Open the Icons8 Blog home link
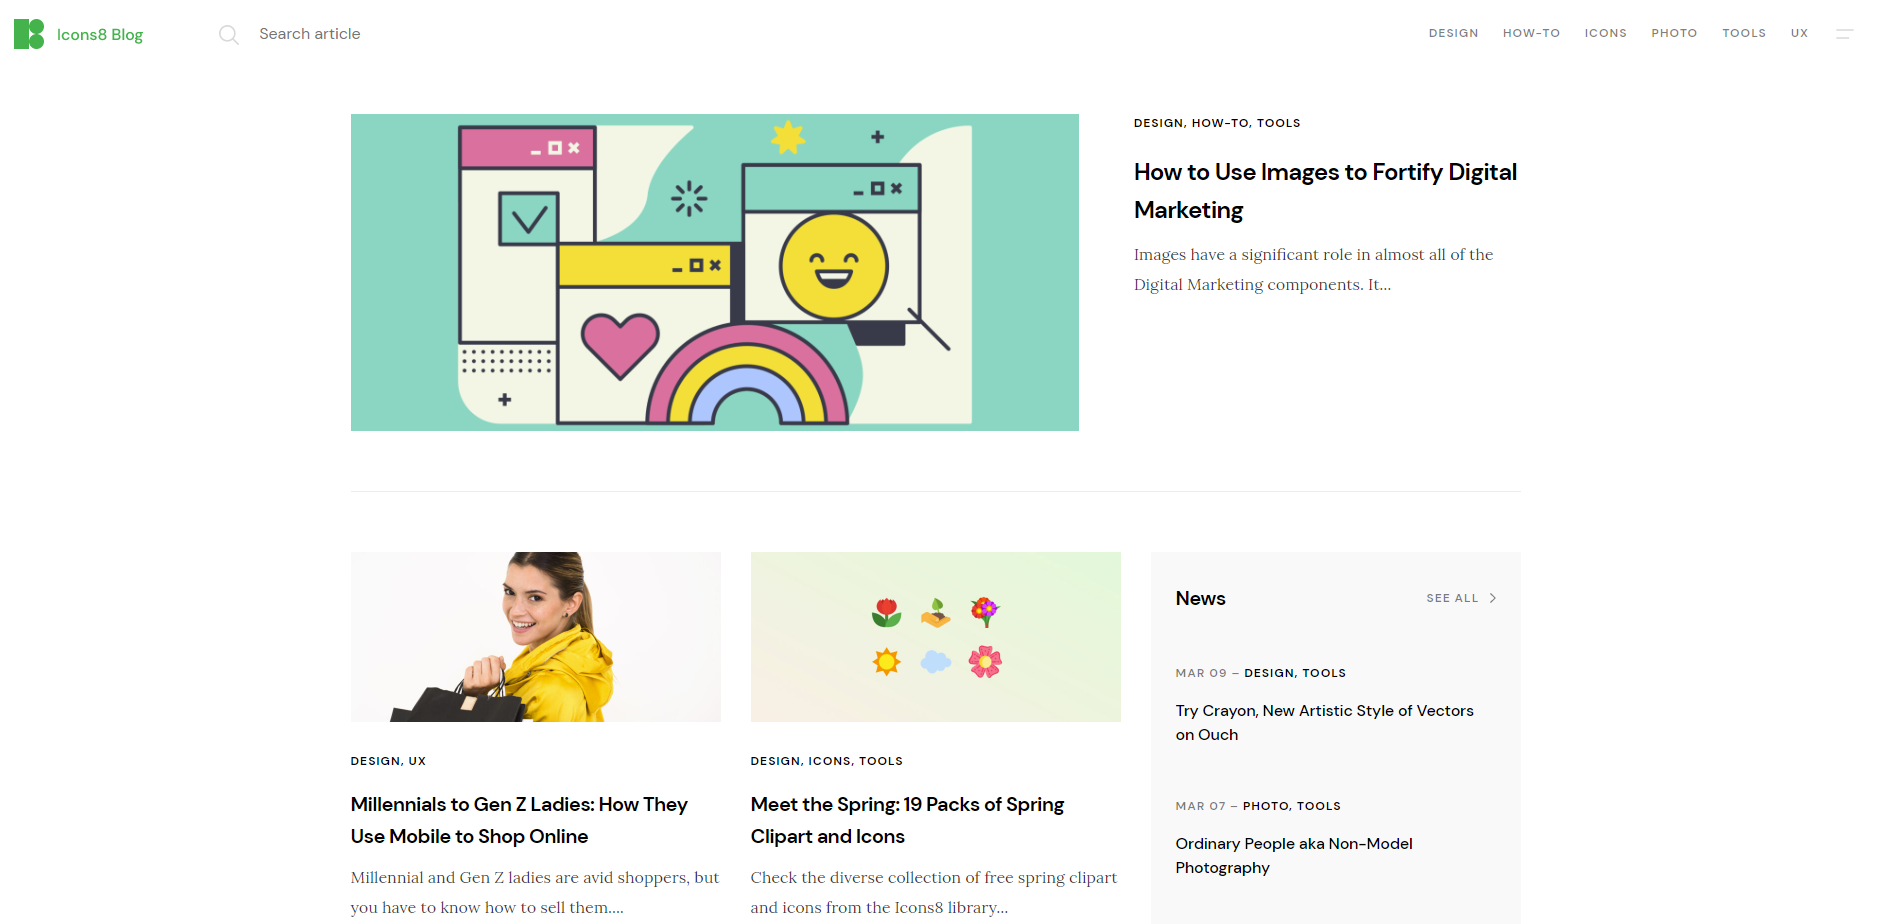 click(x=100, y=35)
